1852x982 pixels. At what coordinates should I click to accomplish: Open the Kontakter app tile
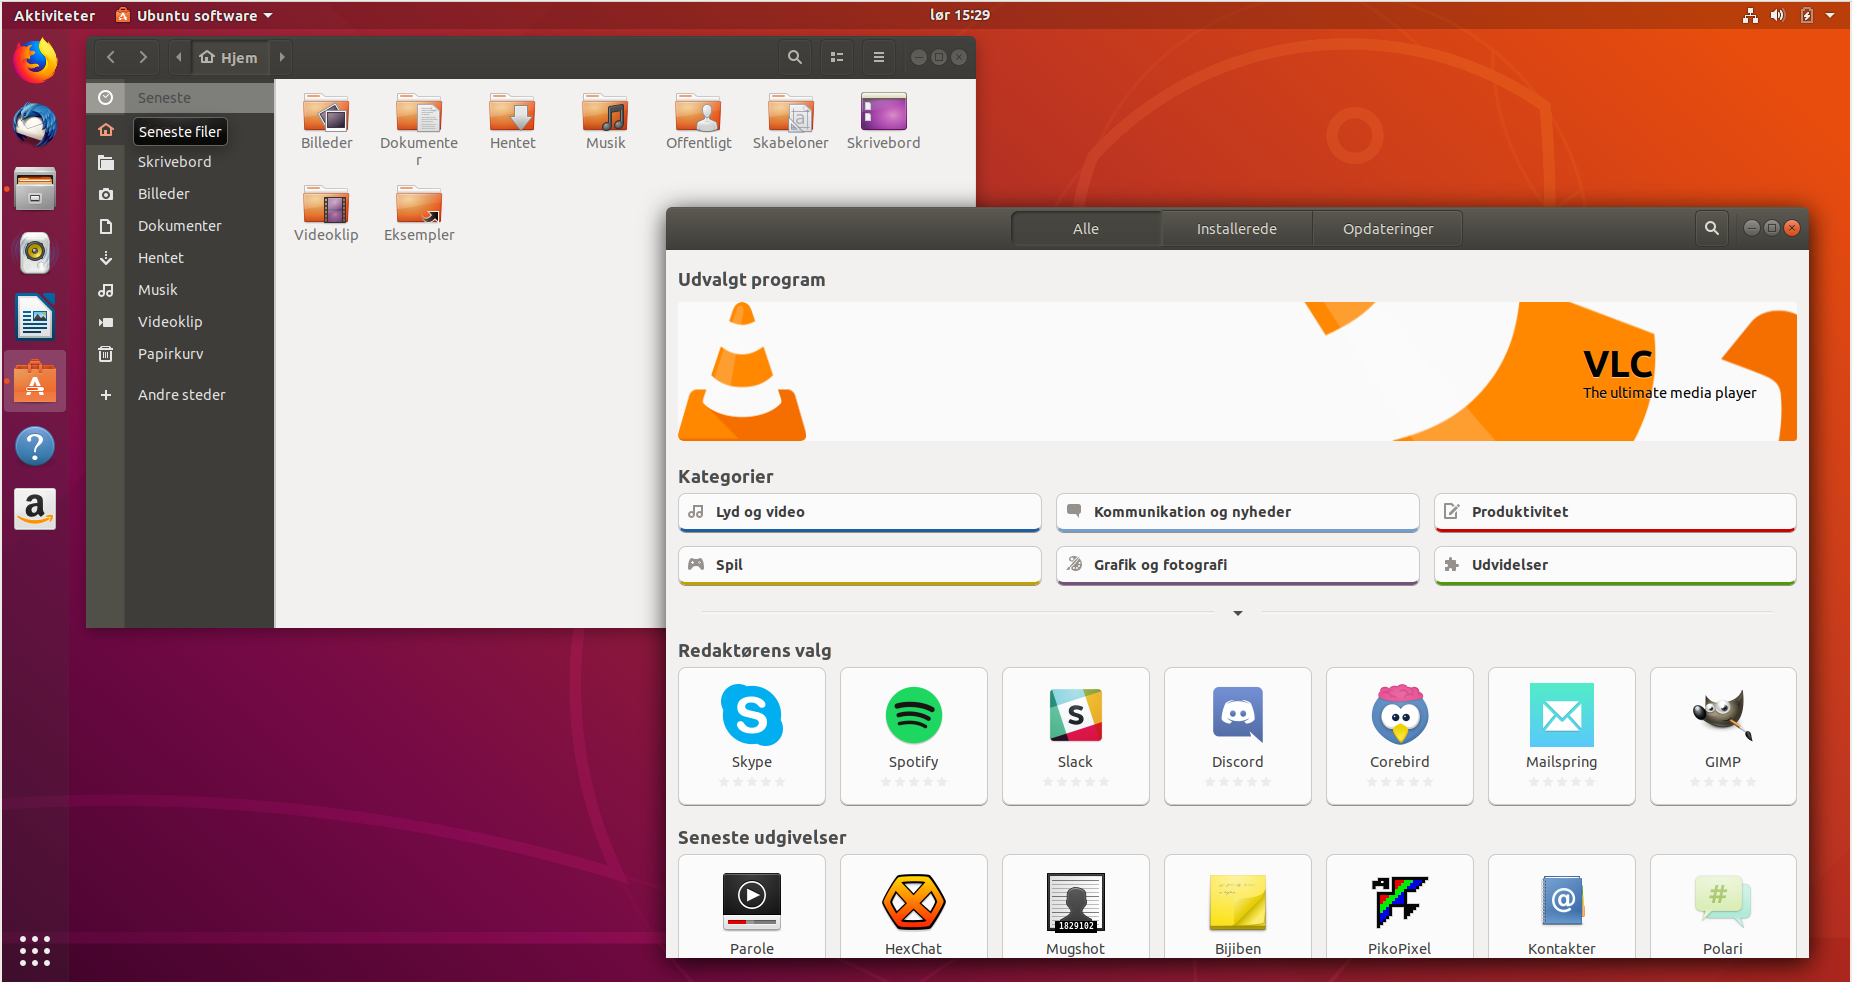click(x=1562, y=907)
